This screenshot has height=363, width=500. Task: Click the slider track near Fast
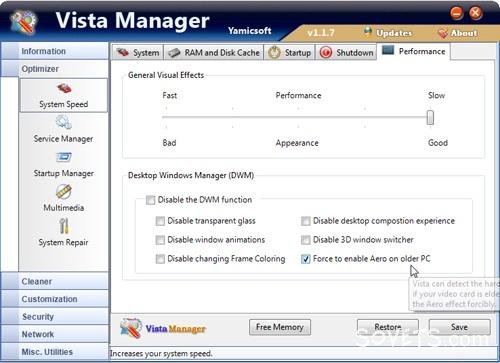point(166,117)
